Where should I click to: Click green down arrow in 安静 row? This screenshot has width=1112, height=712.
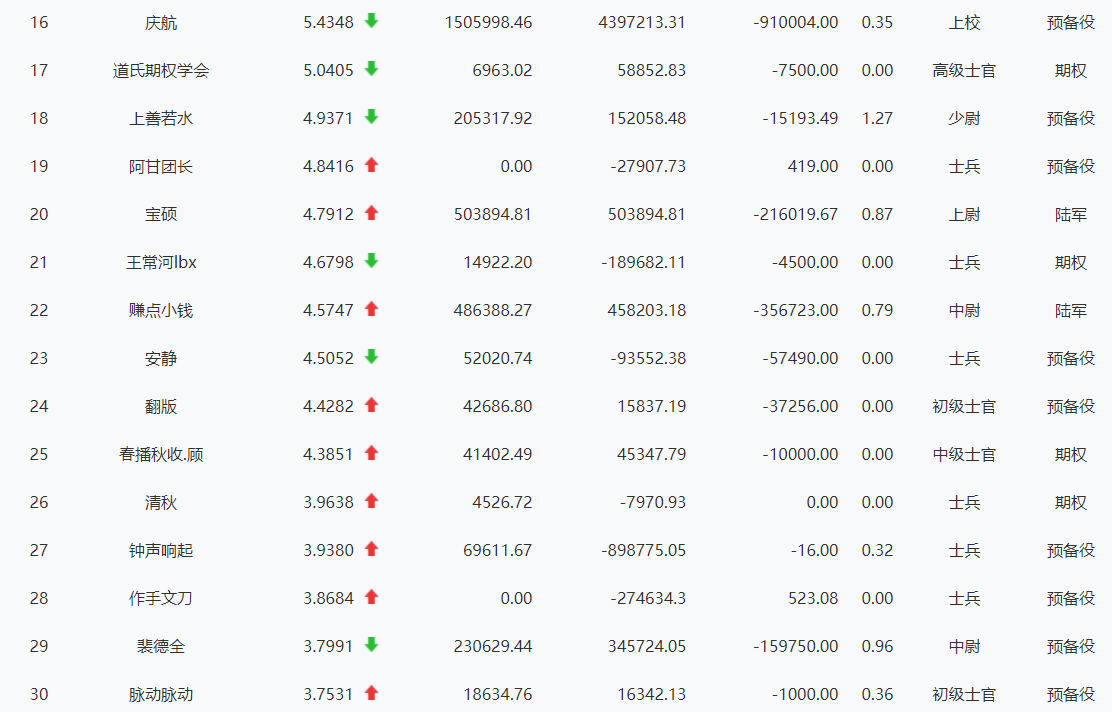(x=371, y=357)
